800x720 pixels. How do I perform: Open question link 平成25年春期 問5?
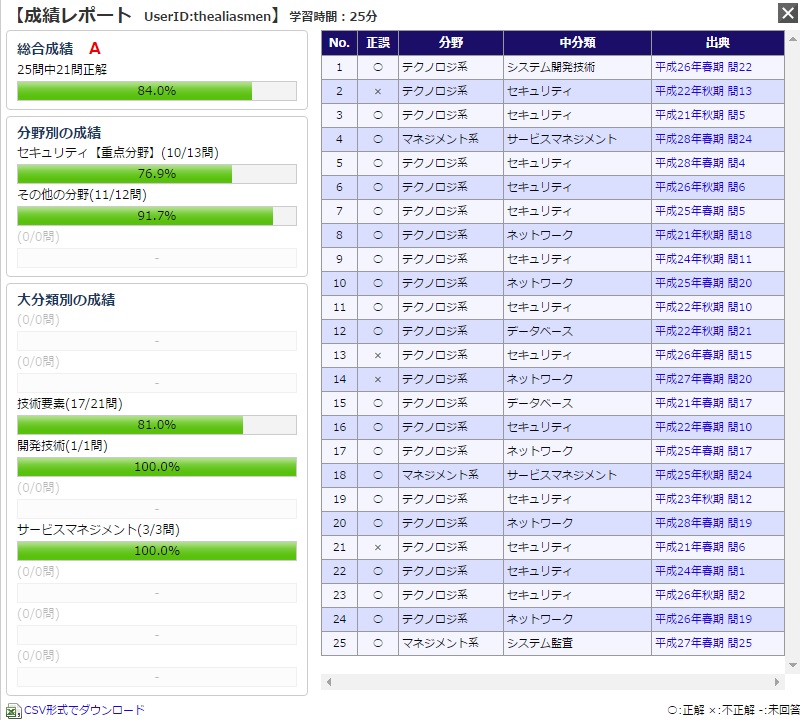(x=700, y=211)
